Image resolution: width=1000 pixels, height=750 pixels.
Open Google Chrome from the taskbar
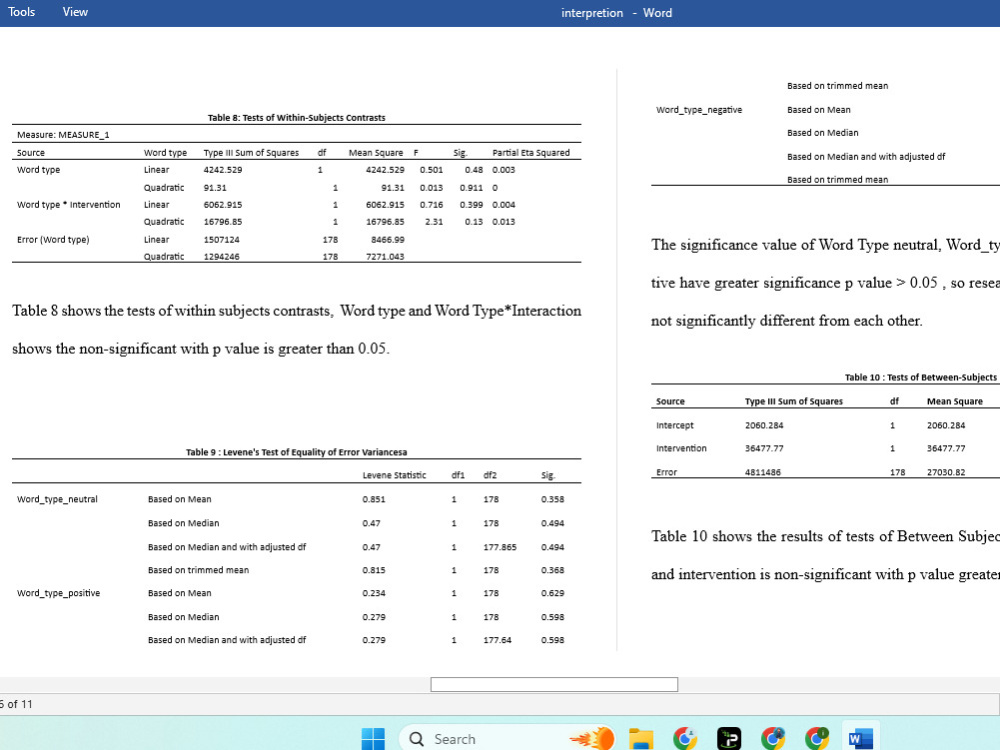[685, 738]
